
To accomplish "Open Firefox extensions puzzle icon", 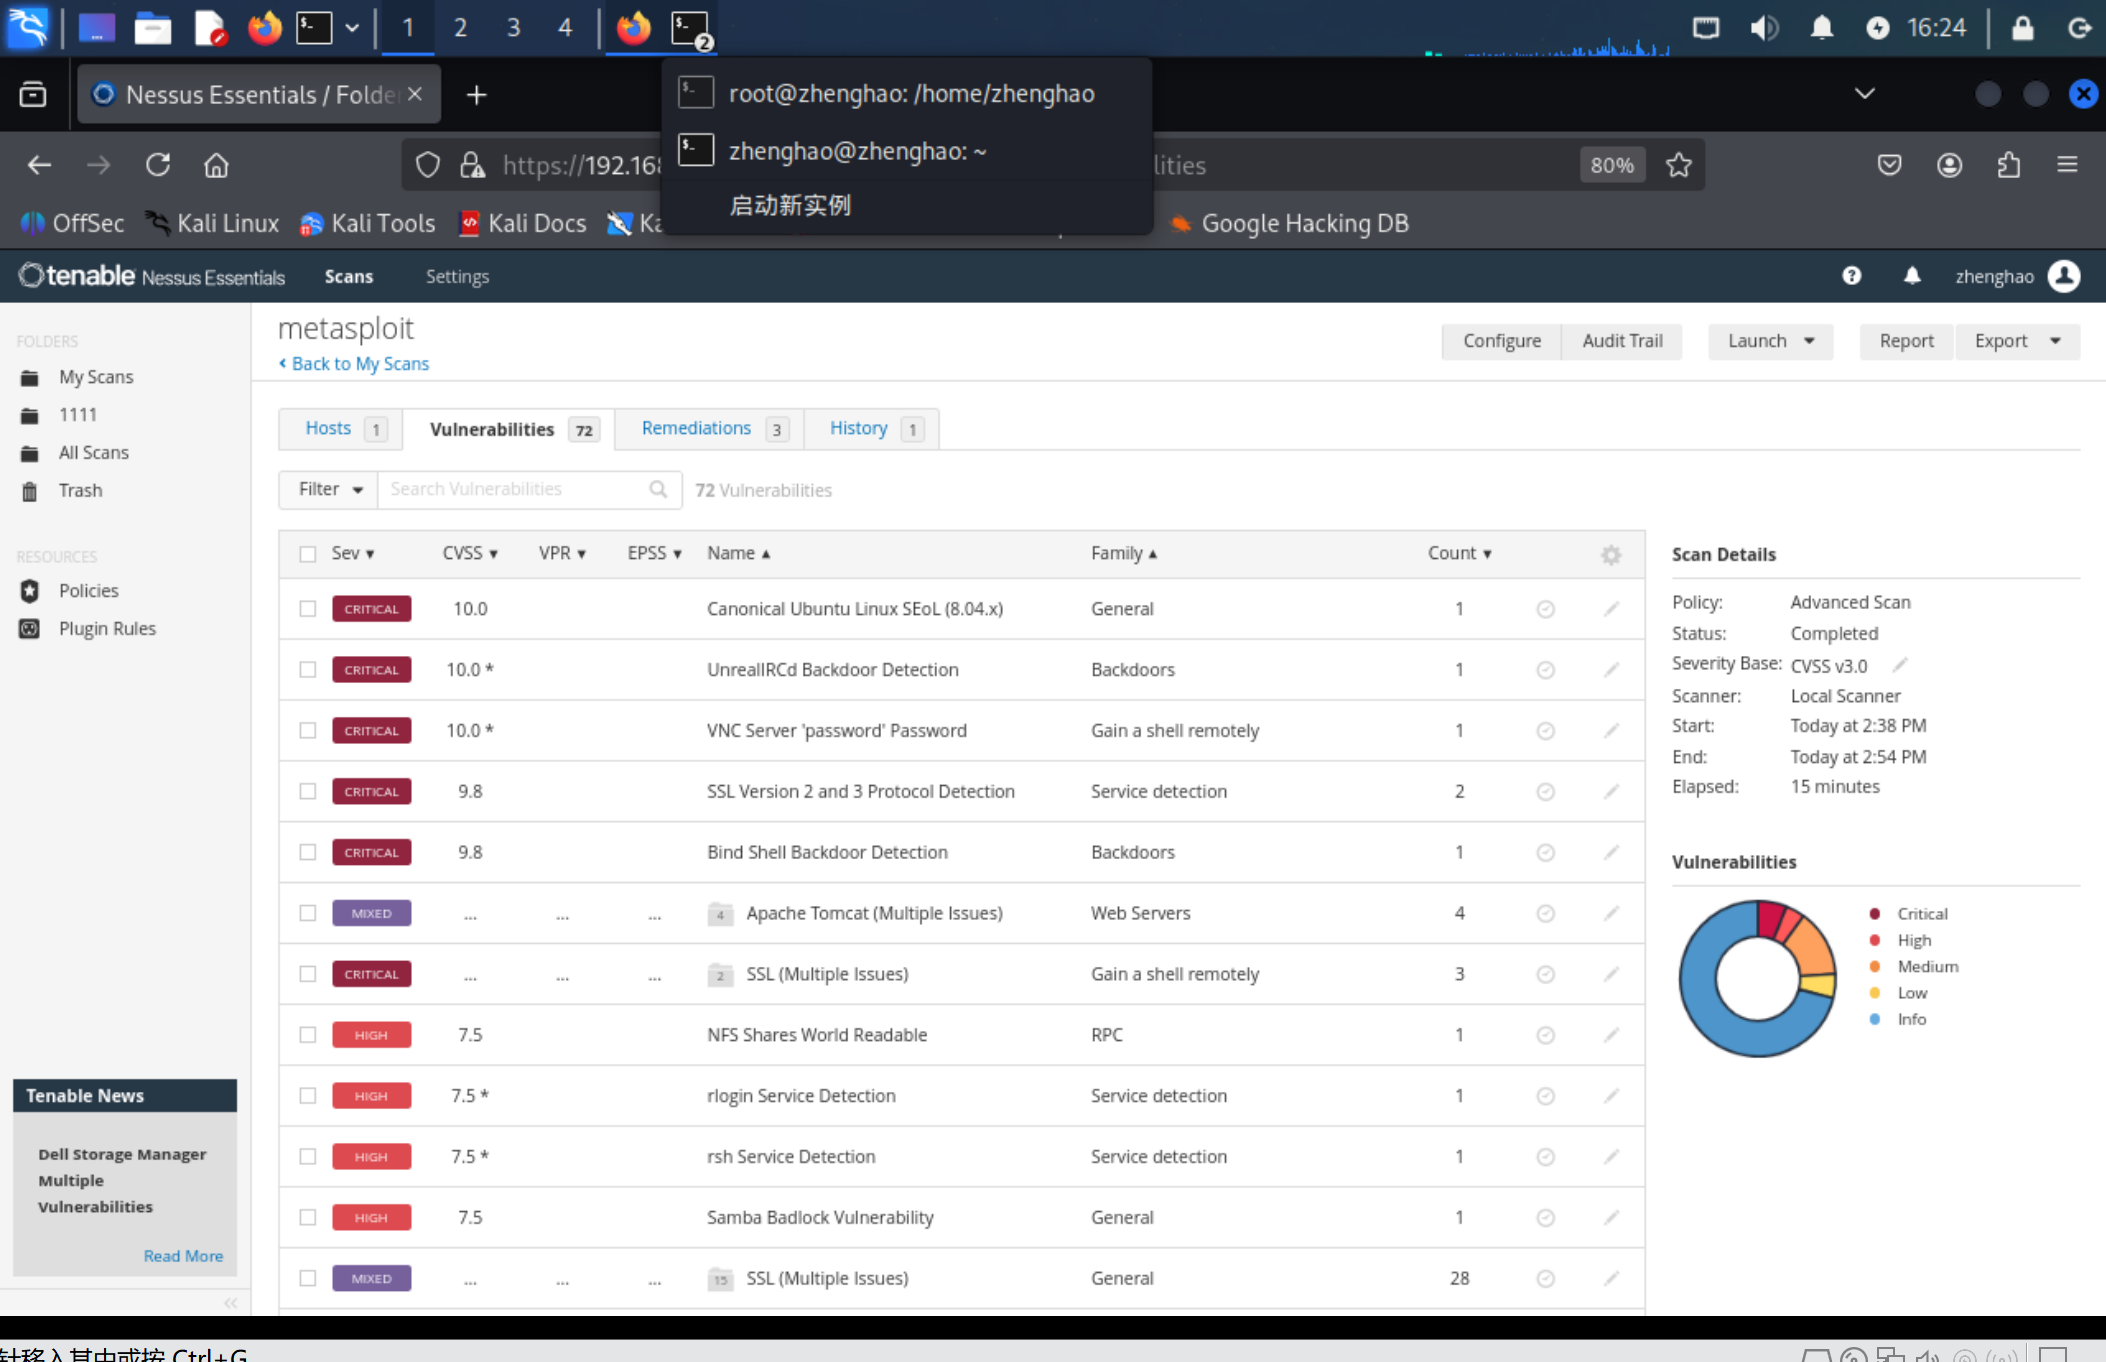I will click(2008, 165).
